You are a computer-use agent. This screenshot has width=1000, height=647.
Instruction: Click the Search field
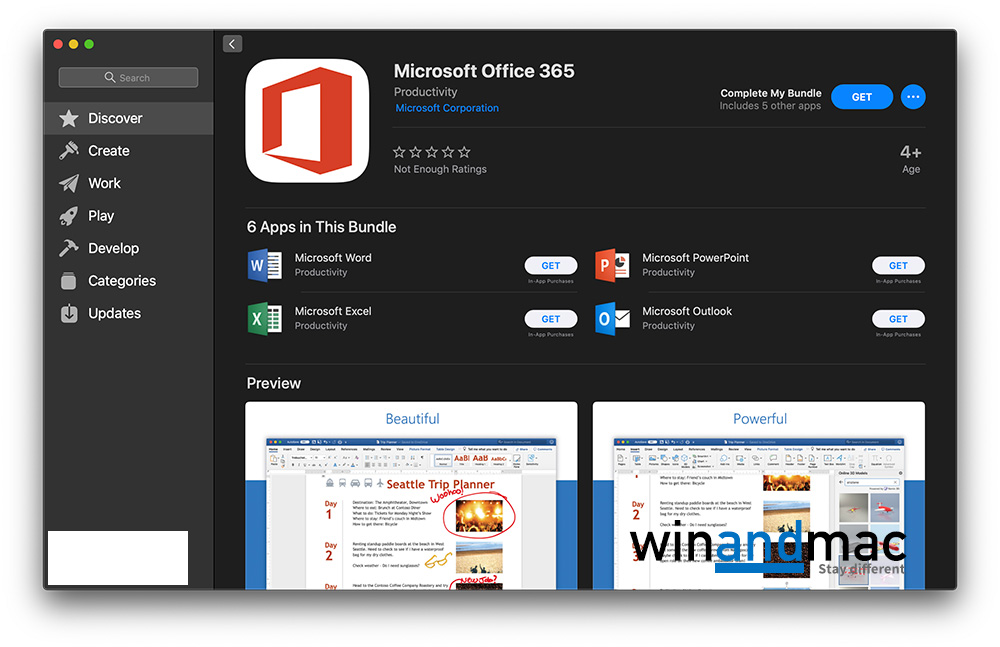(x=127, y=77)
